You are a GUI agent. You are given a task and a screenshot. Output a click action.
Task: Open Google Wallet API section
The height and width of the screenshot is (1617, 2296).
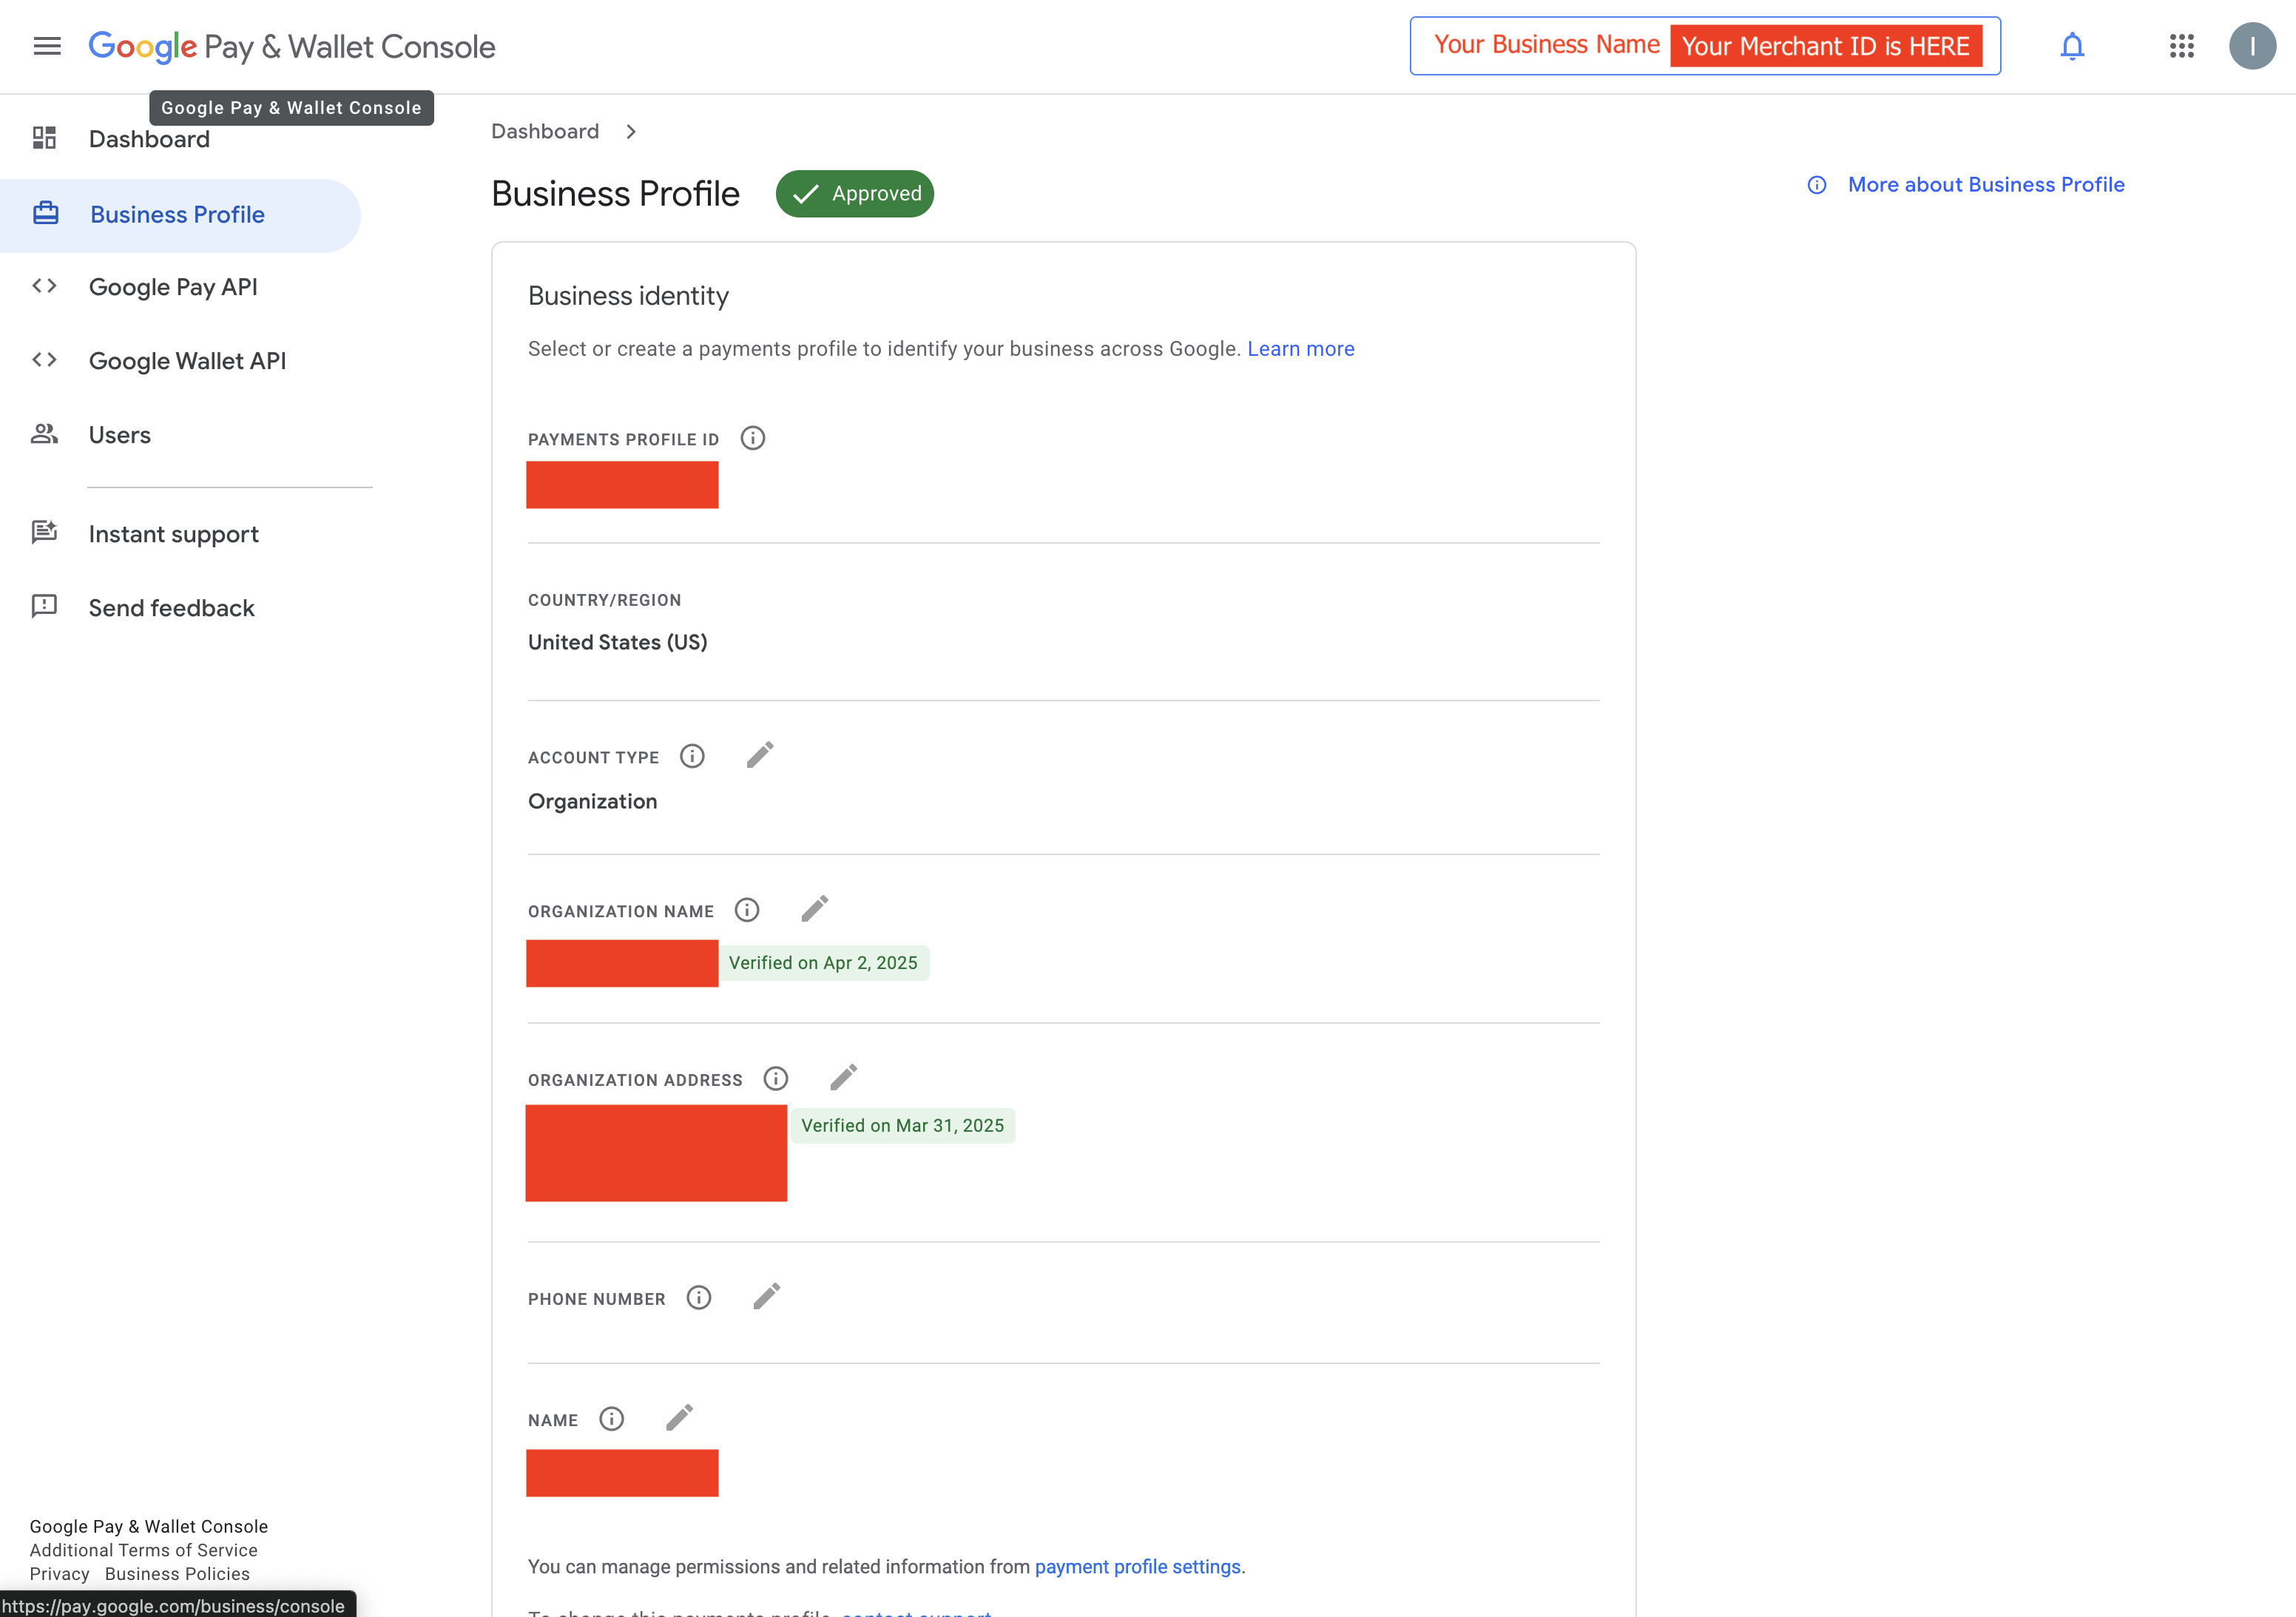point(187,361)
